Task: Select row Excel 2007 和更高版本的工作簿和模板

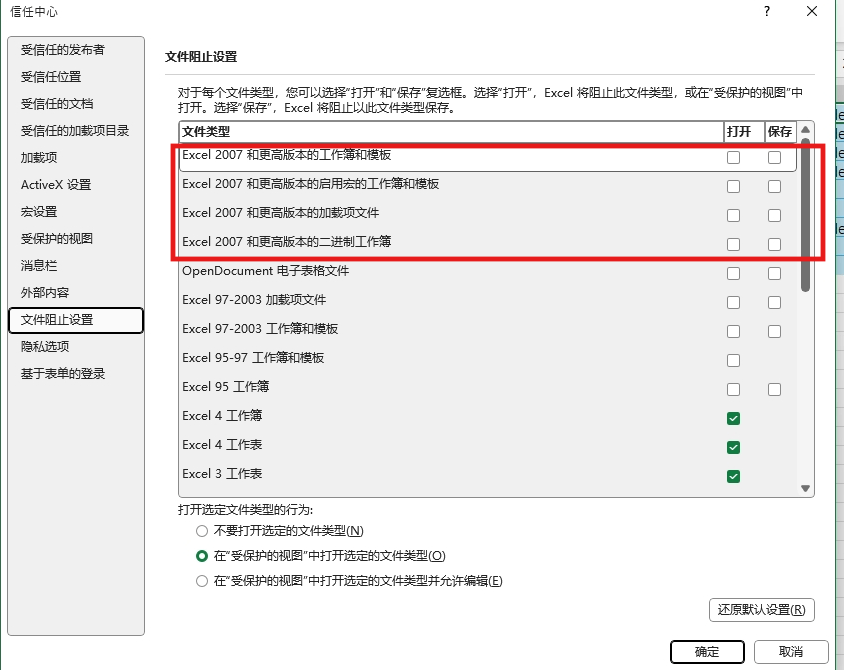Action: coord(488,157)
